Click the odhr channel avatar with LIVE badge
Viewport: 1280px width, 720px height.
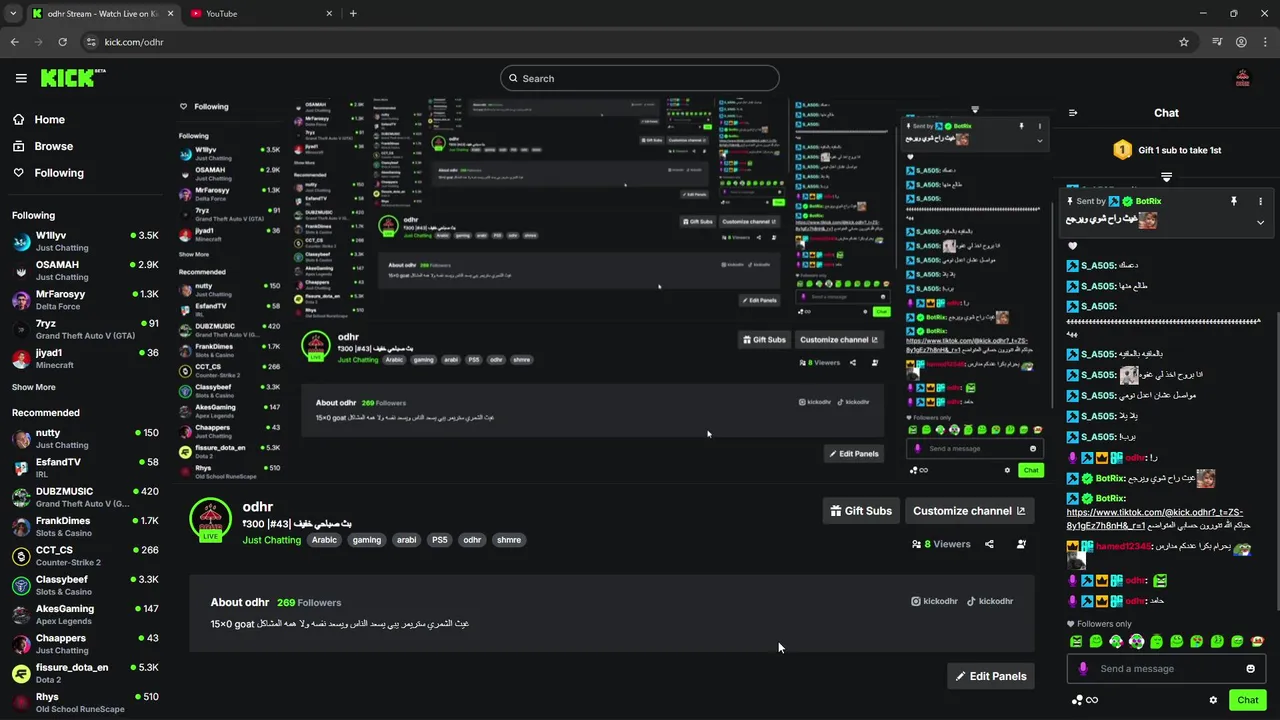tap(210, 519)
